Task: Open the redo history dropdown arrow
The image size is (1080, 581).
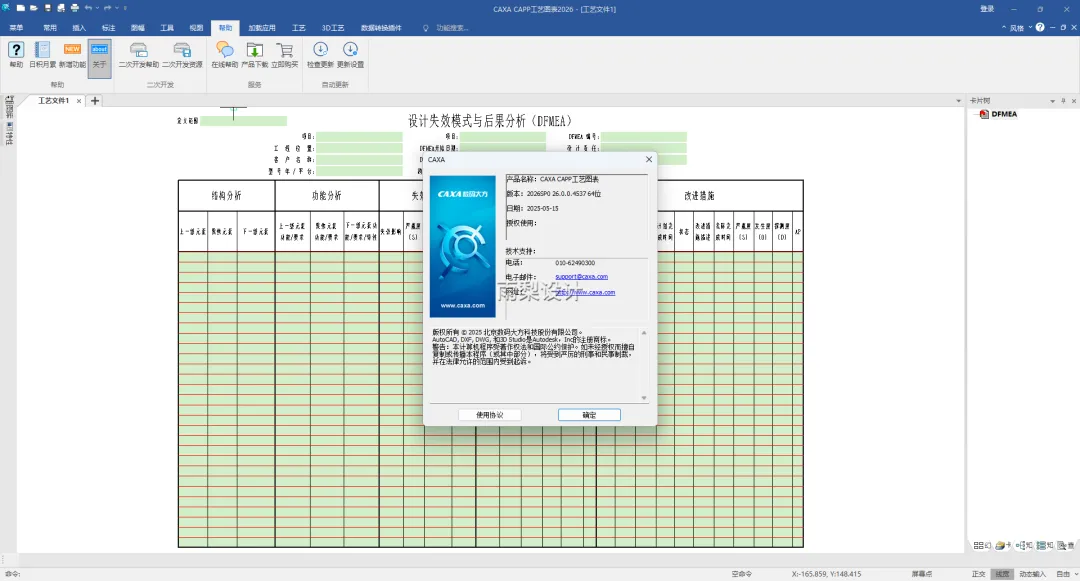Action: pyautogui.click(x=116, y=8)
